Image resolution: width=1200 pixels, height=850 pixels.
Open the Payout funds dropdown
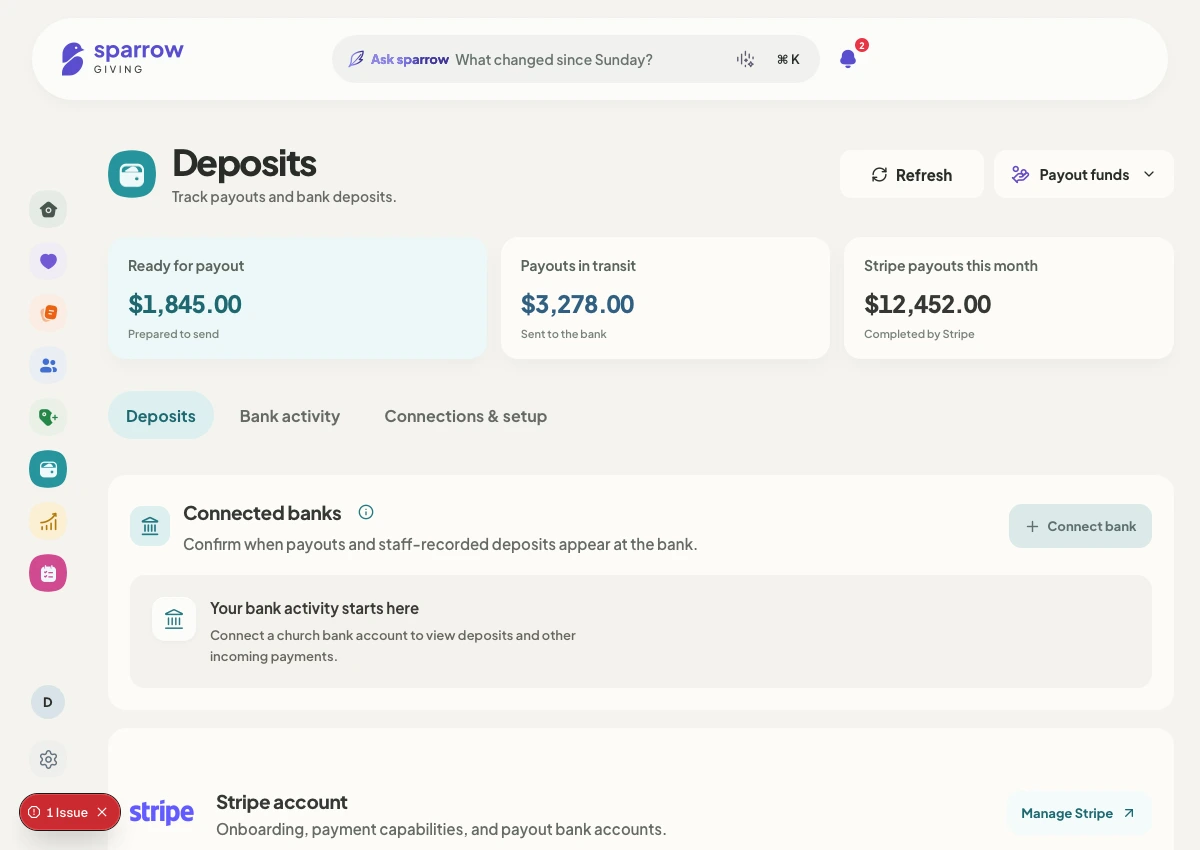1084,174
